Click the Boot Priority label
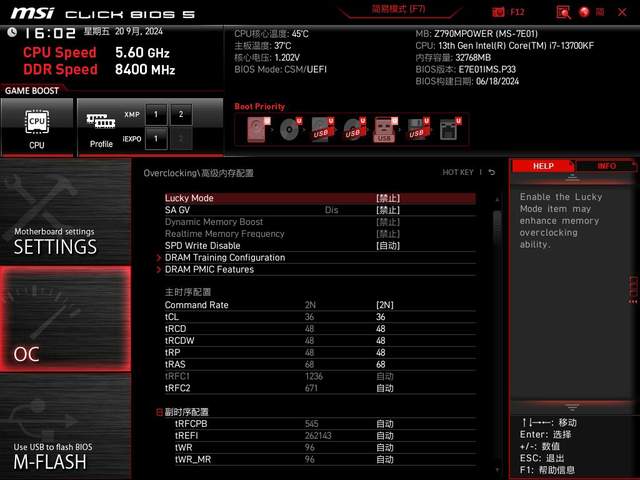Screen dimensions: 640x480 (x=260, y=107)
